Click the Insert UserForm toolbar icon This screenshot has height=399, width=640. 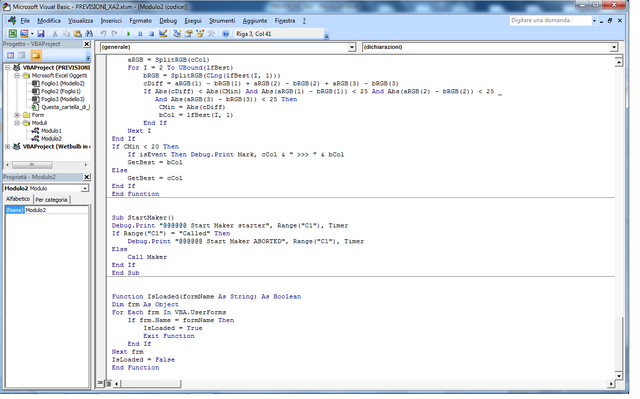coord(24,34)
